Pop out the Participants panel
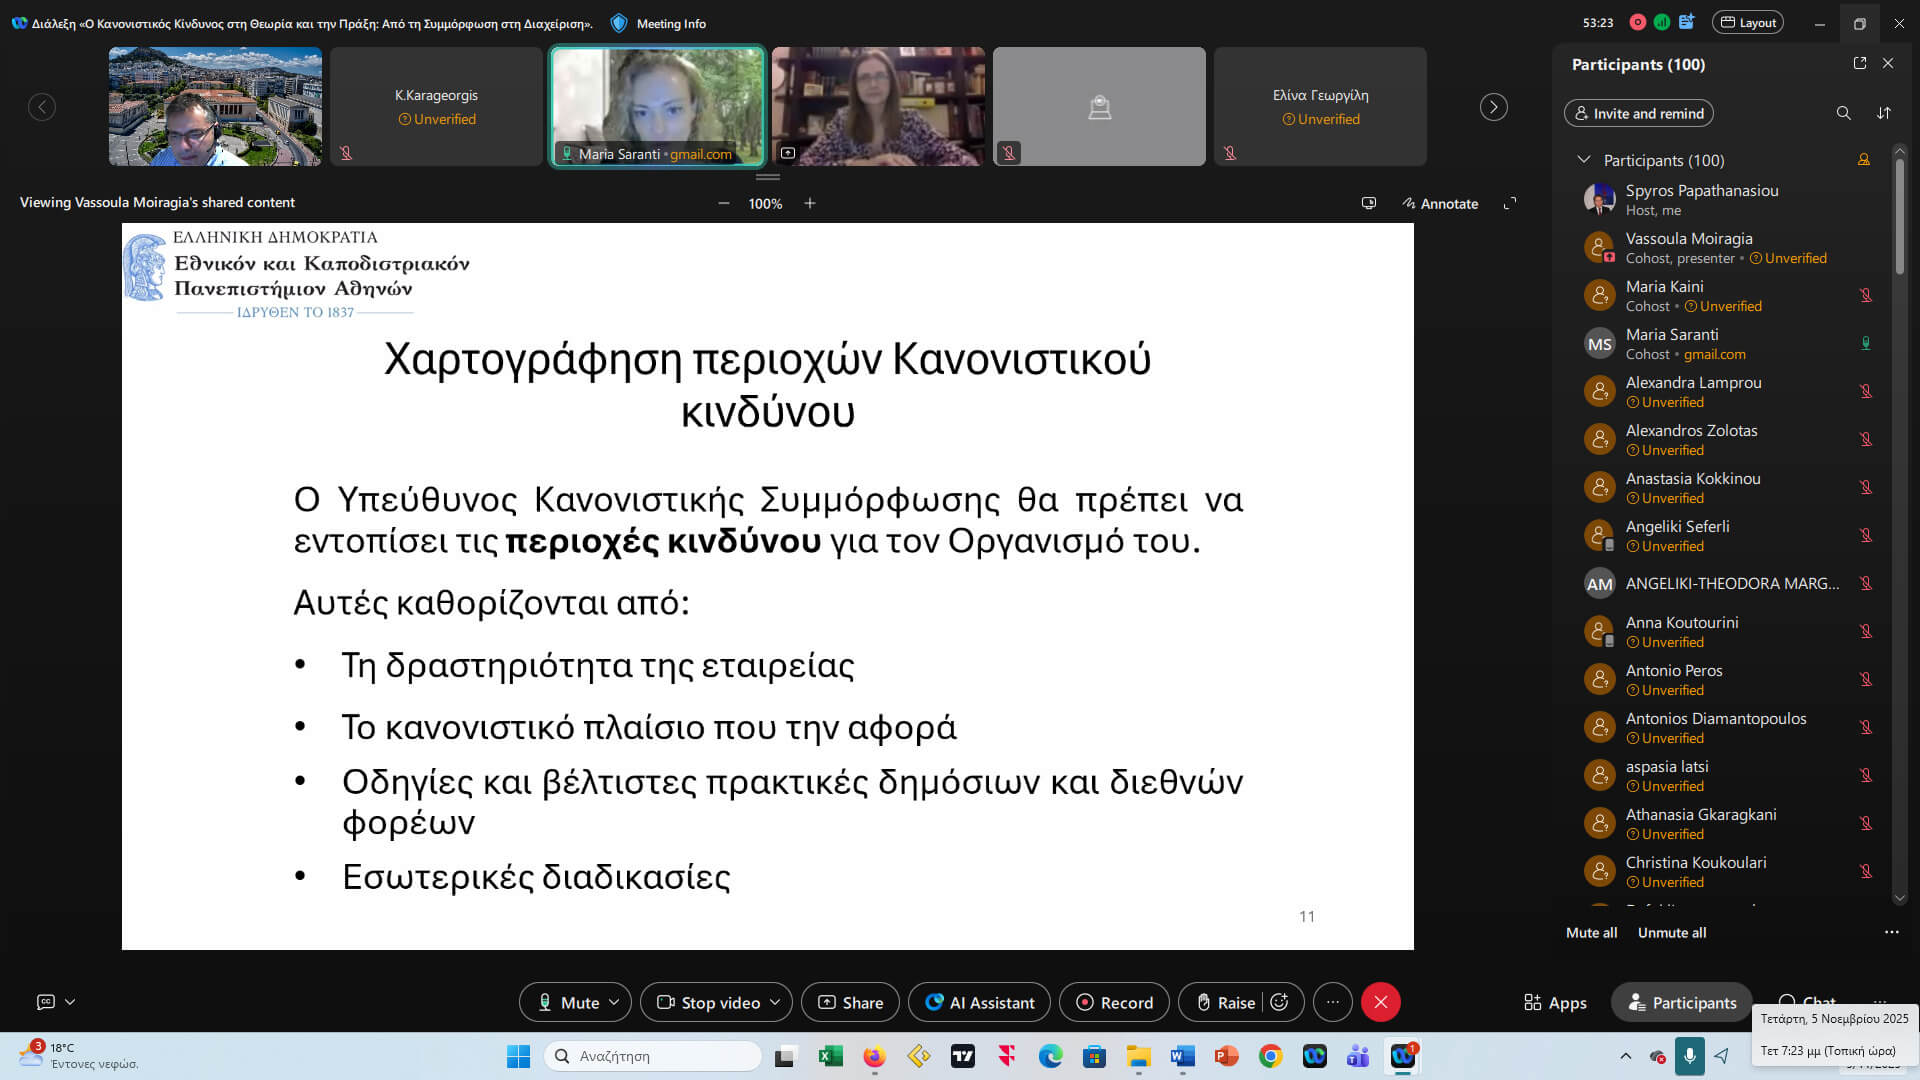 (1860, 63)
